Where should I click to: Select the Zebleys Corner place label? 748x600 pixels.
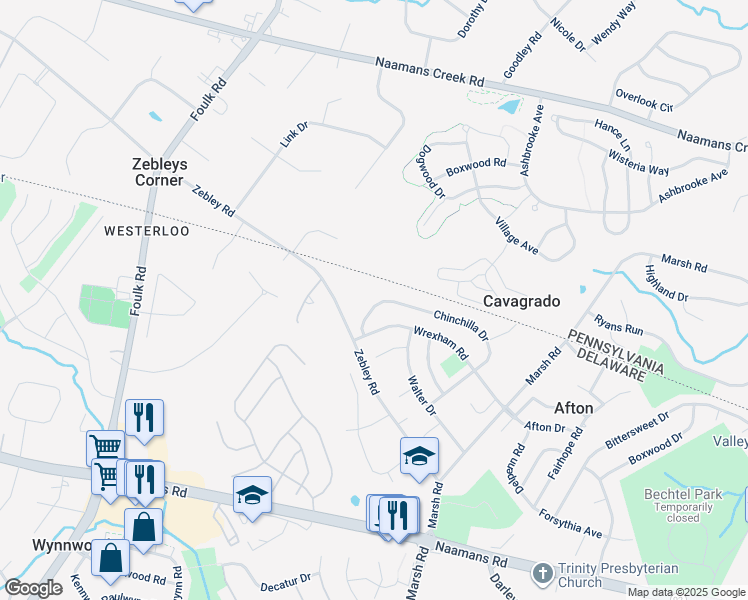pos(159,172)
